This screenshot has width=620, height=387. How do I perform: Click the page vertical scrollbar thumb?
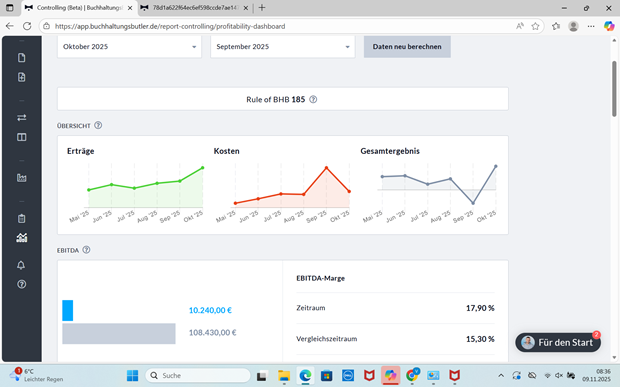tap(614, 89)
